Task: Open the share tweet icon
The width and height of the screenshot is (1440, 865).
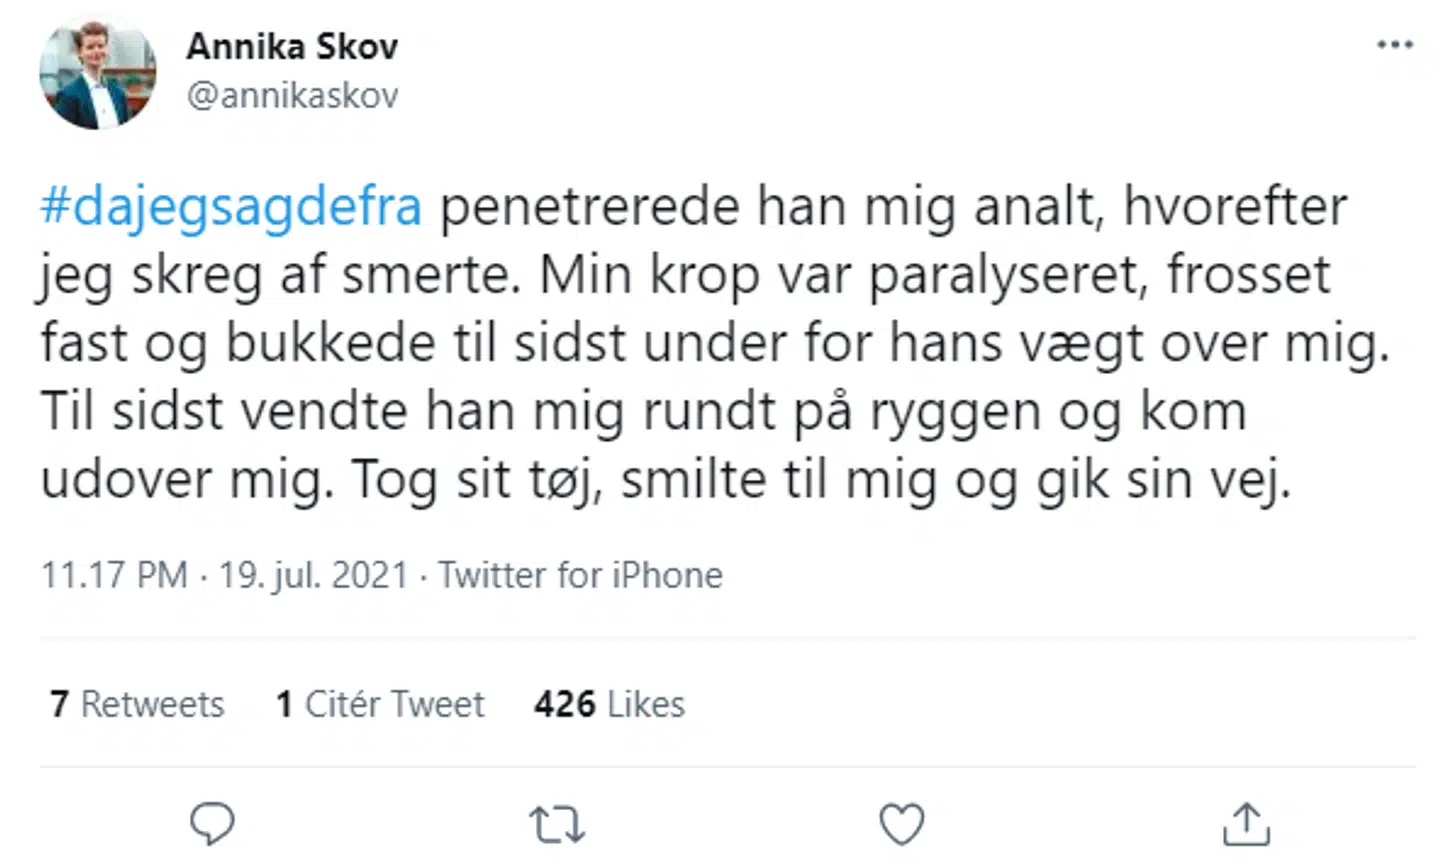Action: (1246, 824)
